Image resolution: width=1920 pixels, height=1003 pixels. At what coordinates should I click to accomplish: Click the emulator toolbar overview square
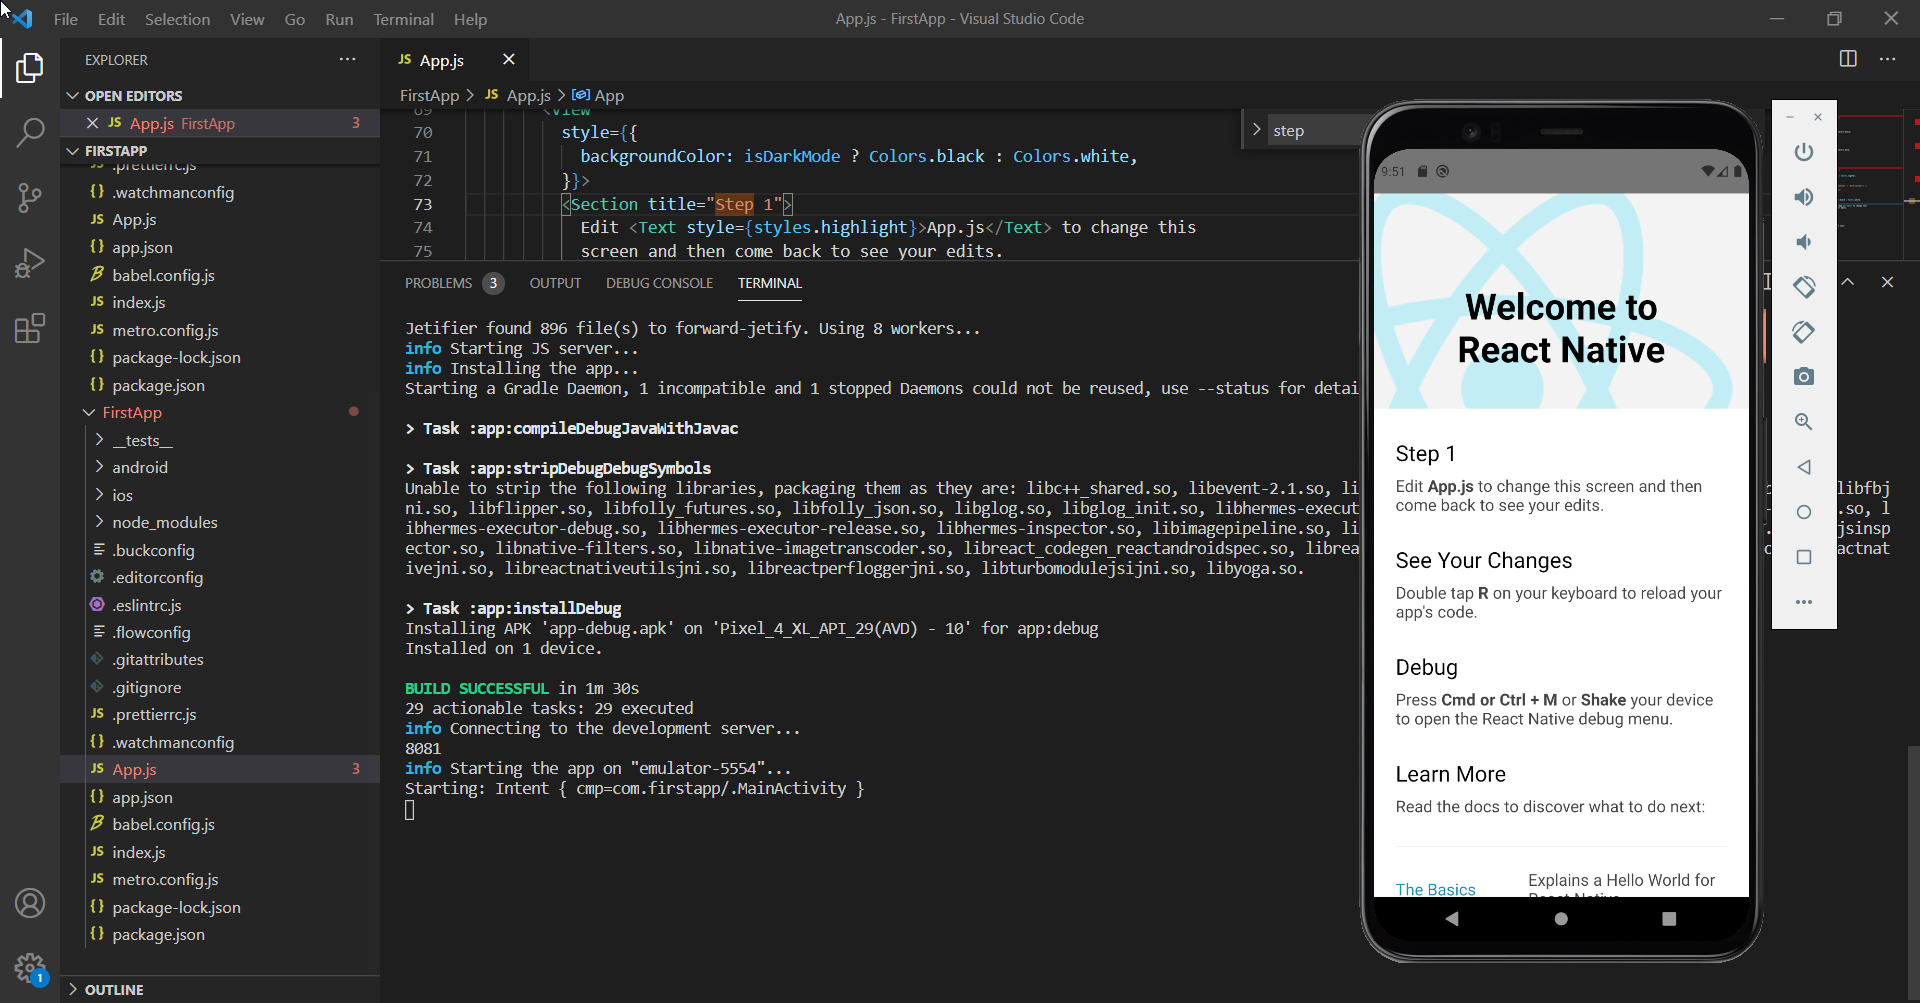[x=1803, y=557]
